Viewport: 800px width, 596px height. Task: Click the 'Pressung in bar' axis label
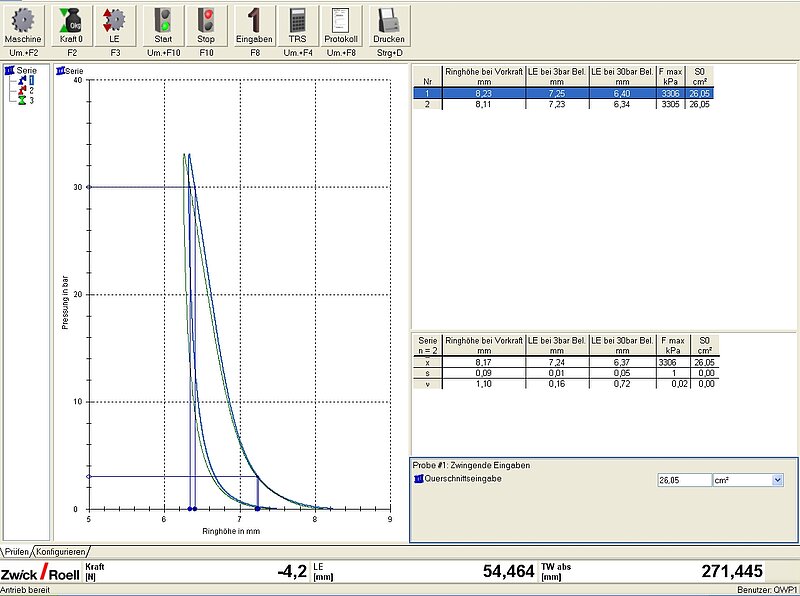tap(65, 303)
